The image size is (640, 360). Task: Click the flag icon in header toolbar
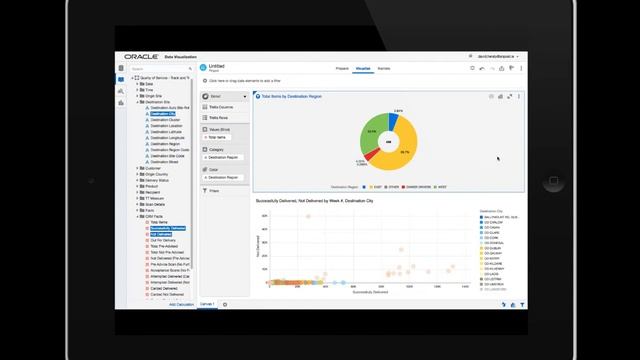511,68
